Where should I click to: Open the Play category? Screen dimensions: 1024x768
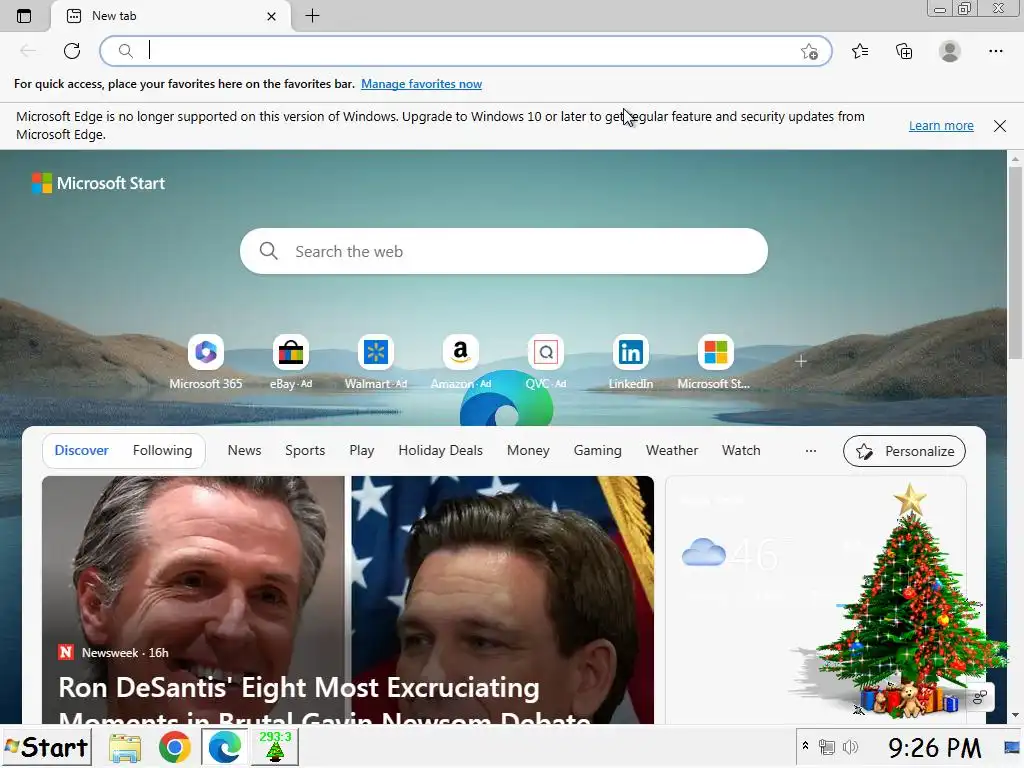point(362,451)
